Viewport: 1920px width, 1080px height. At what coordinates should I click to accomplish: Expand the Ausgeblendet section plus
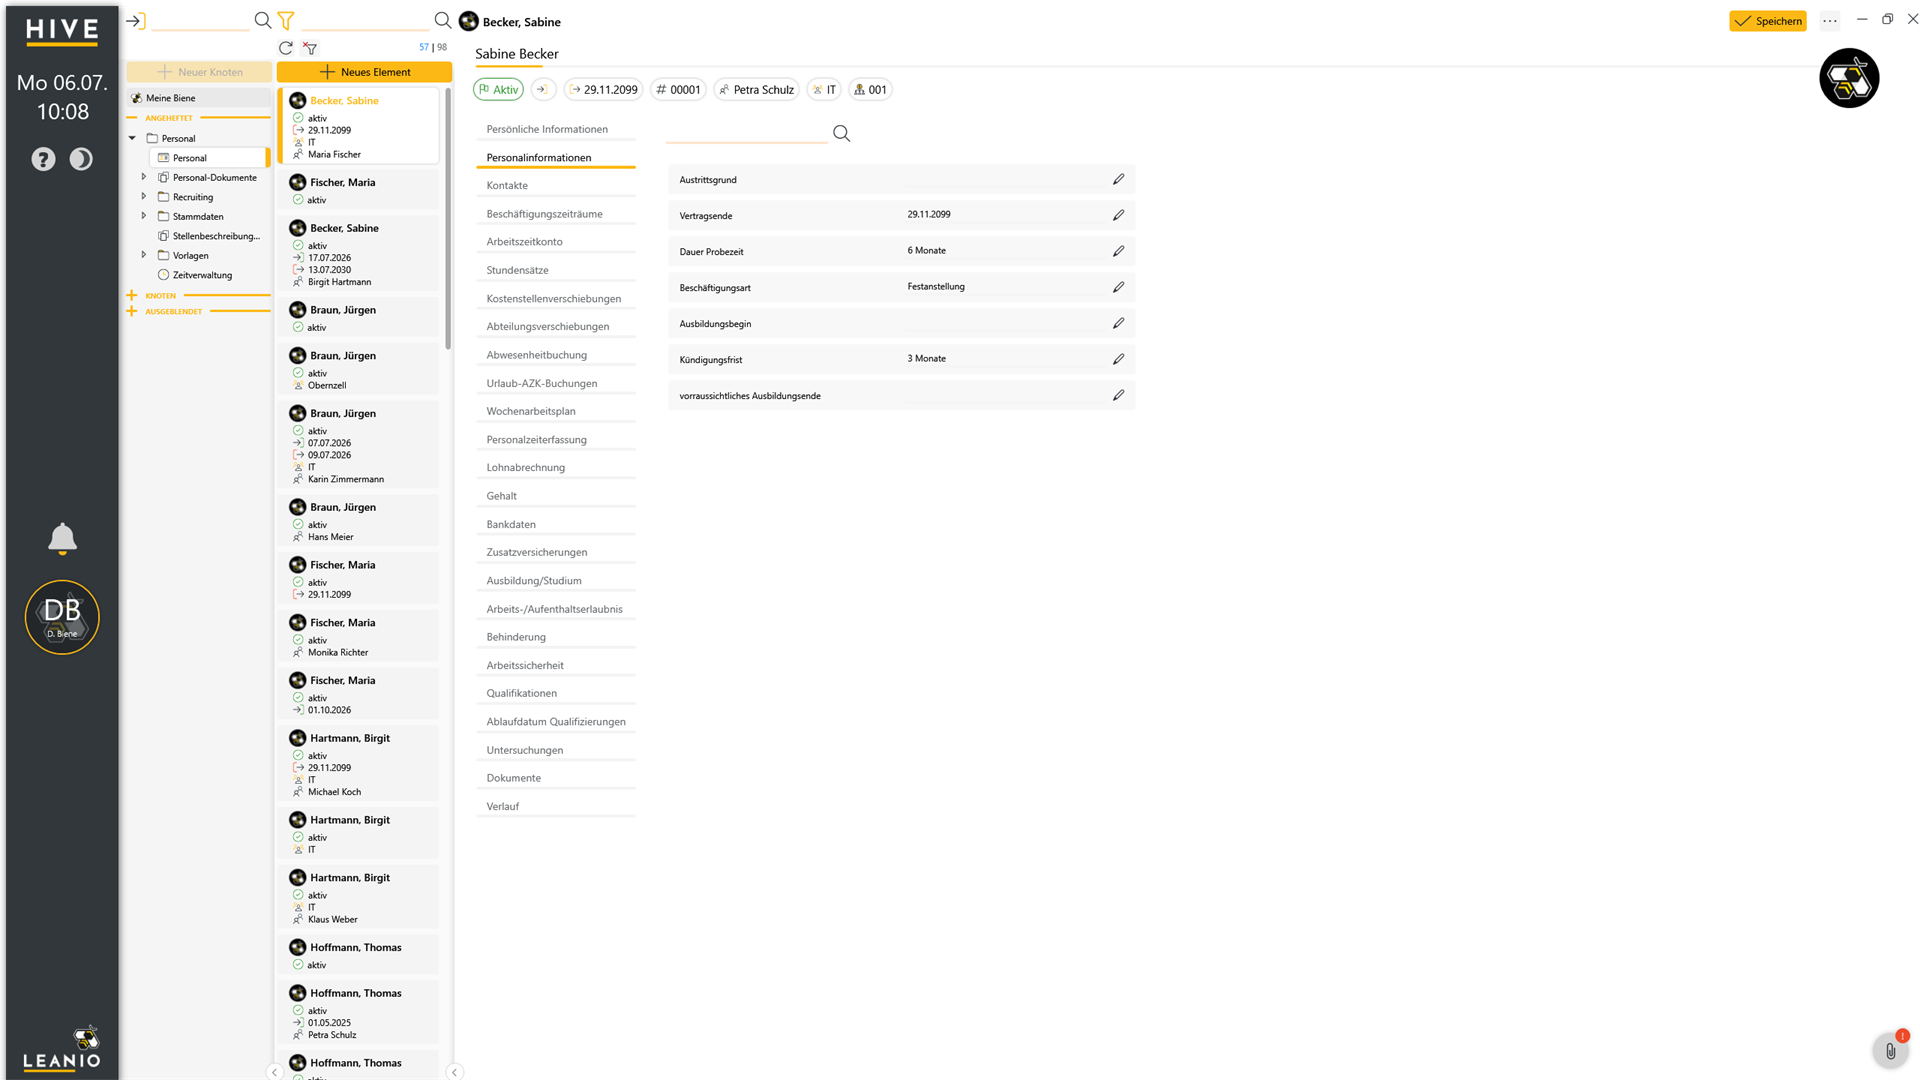pyautogui.click(x=132, y=311)
